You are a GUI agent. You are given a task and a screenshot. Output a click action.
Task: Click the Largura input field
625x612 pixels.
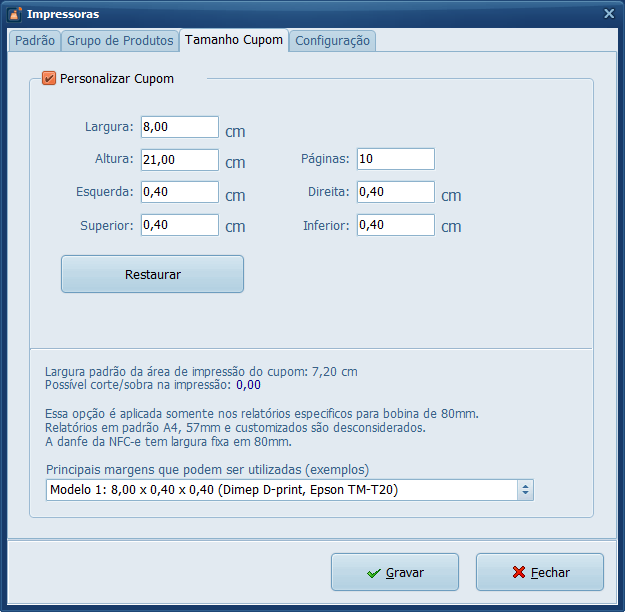point(179,127)
